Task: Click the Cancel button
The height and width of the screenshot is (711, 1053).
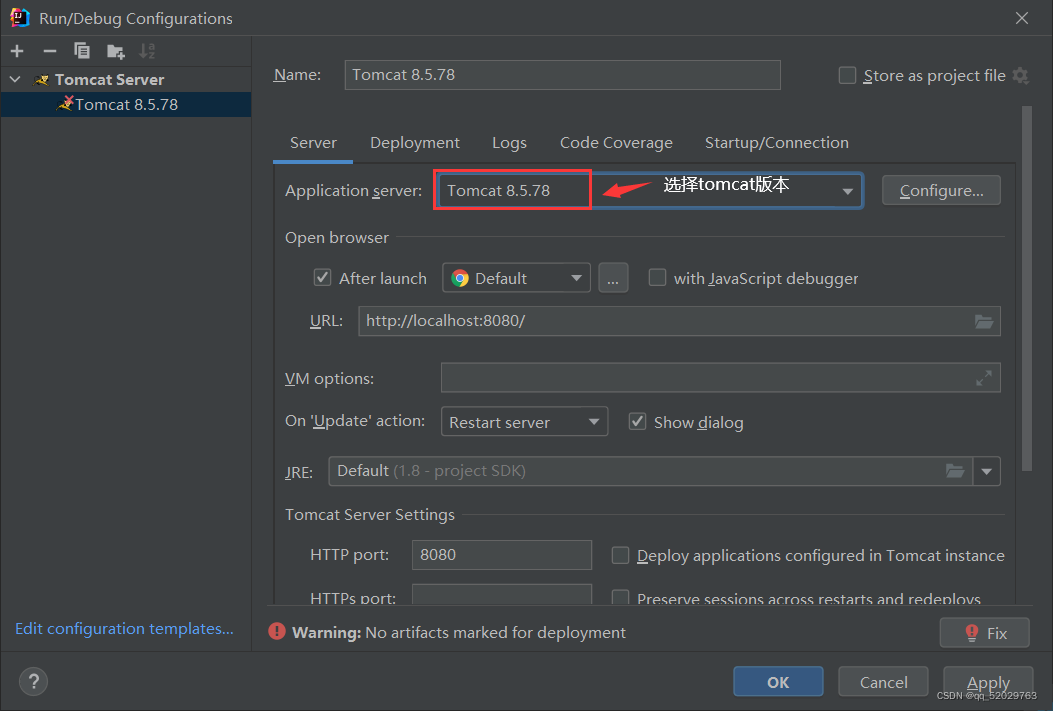Action: click(x=884, y=682)
